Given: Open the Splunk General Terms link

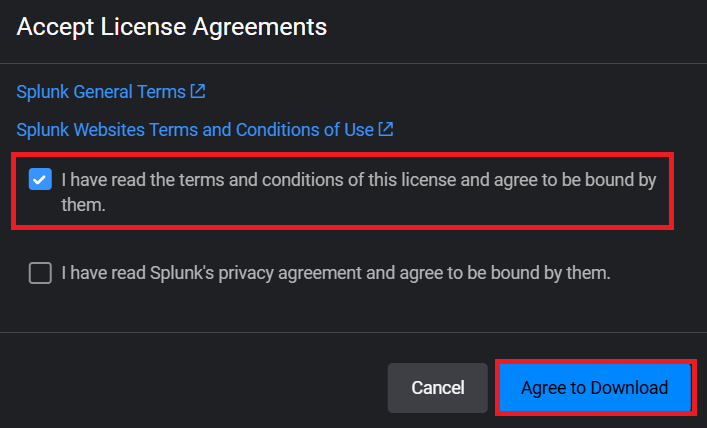Looking at the screenshot, I should (101, 91).
